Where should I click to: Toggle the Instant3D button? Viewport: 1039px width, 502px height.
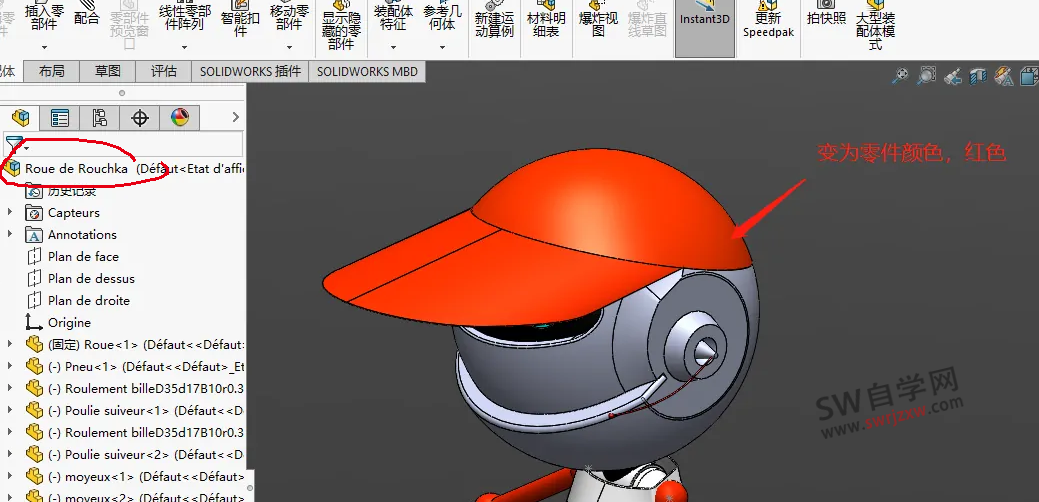pos(705,26)
